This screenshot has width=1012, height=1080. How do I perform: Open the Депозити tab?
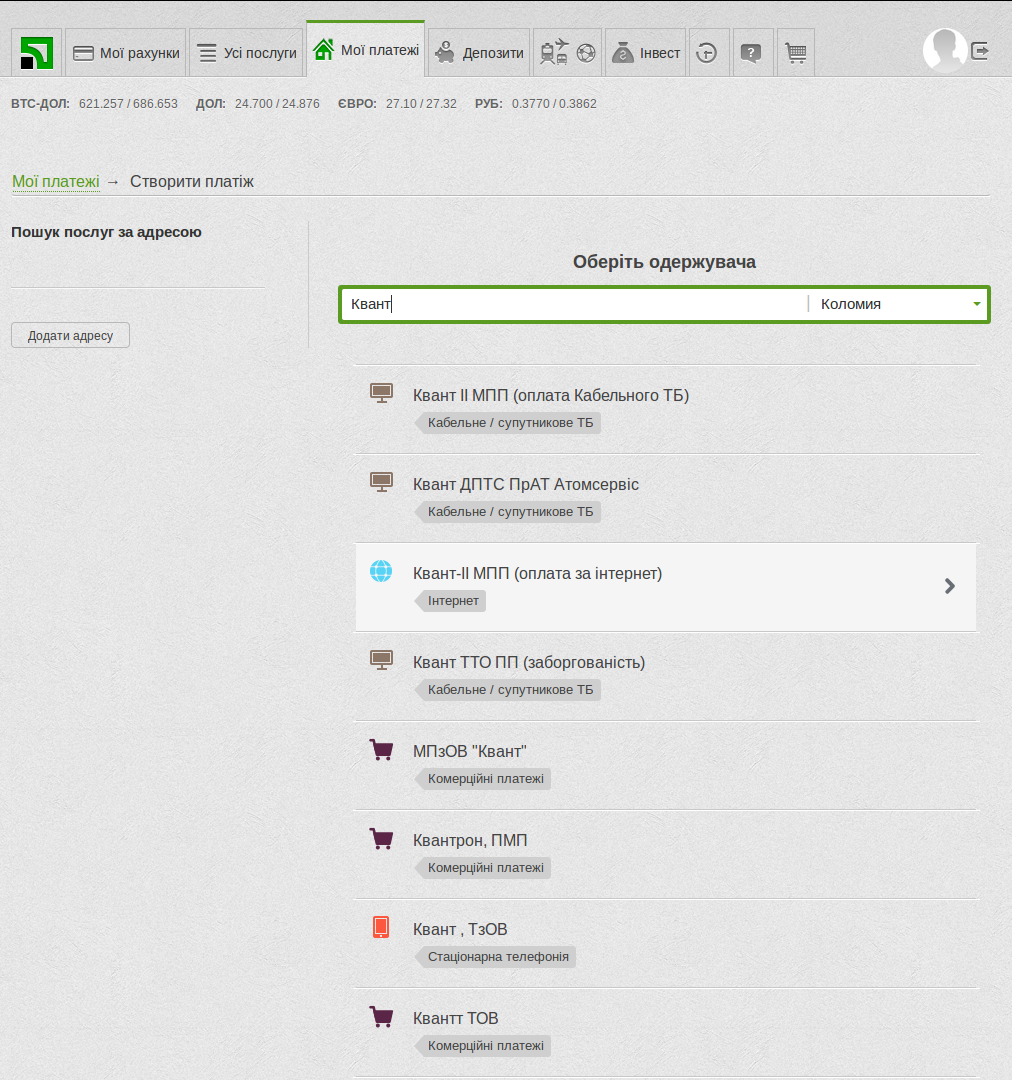click(480, 53)
